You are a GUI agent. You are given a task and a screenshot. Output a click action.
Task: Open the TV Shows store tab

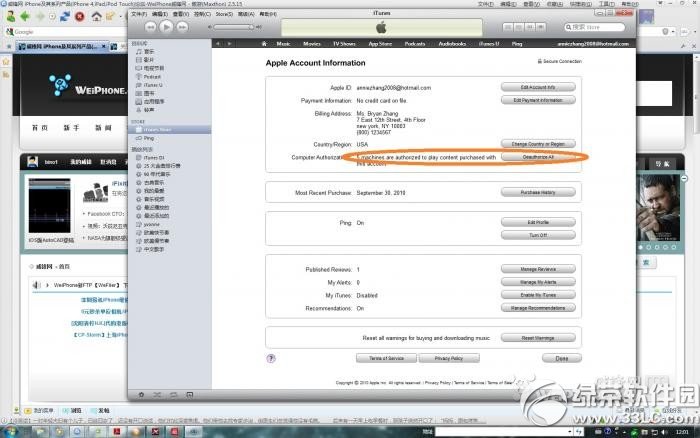(344, 44)
